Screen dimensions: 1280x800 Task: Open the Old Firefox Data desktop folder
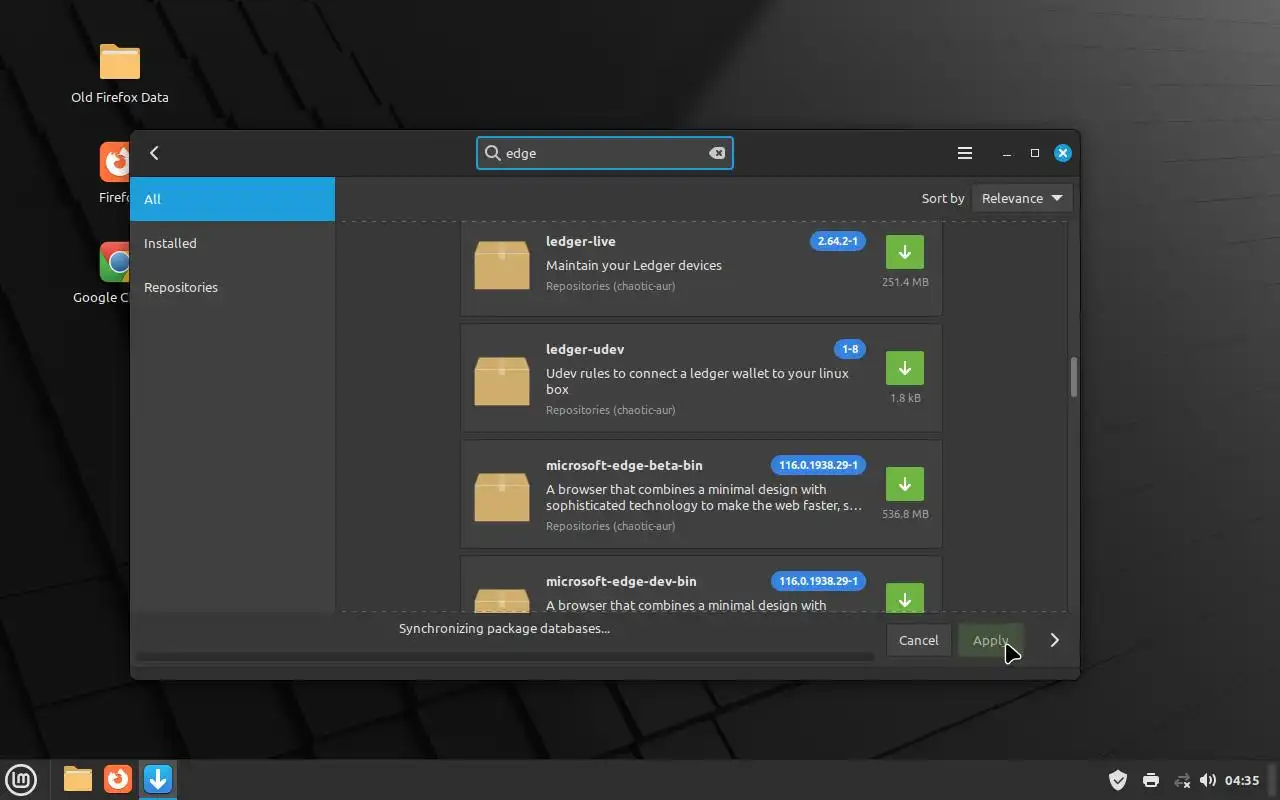(120, 74)
